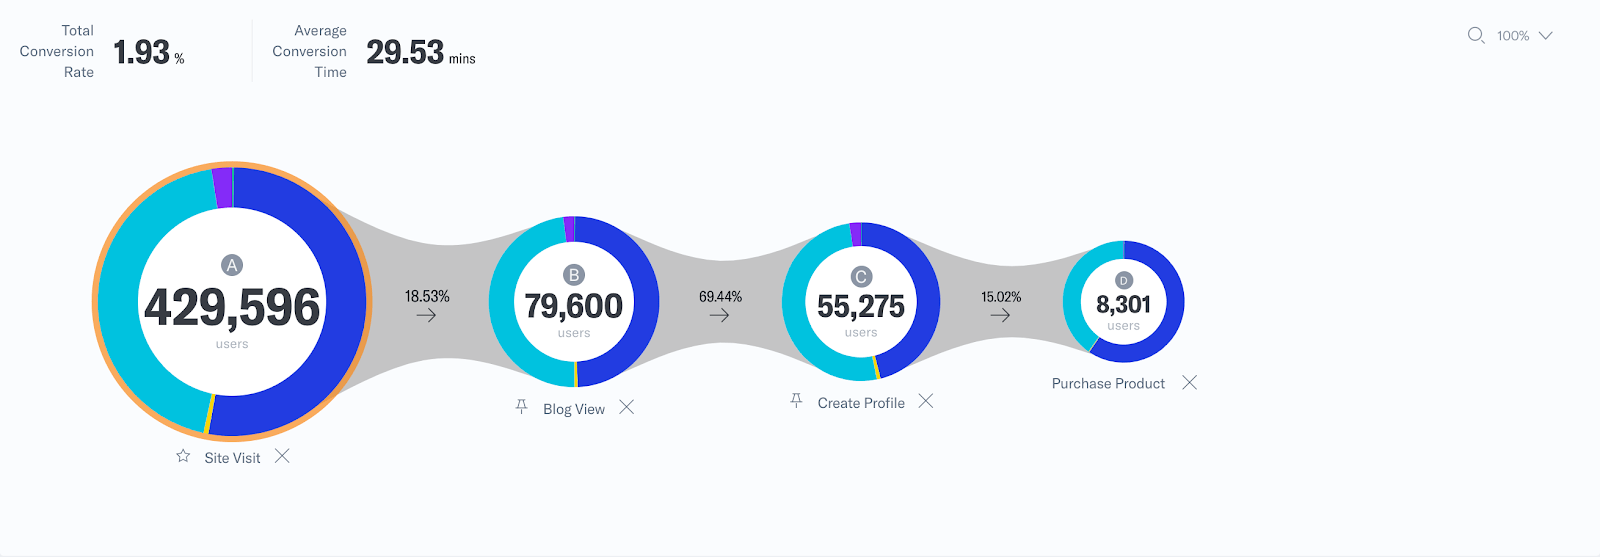Viewport: 1600px width, 557px height.
Task: Click the step D badge in donut
Action: [1124, 281]
